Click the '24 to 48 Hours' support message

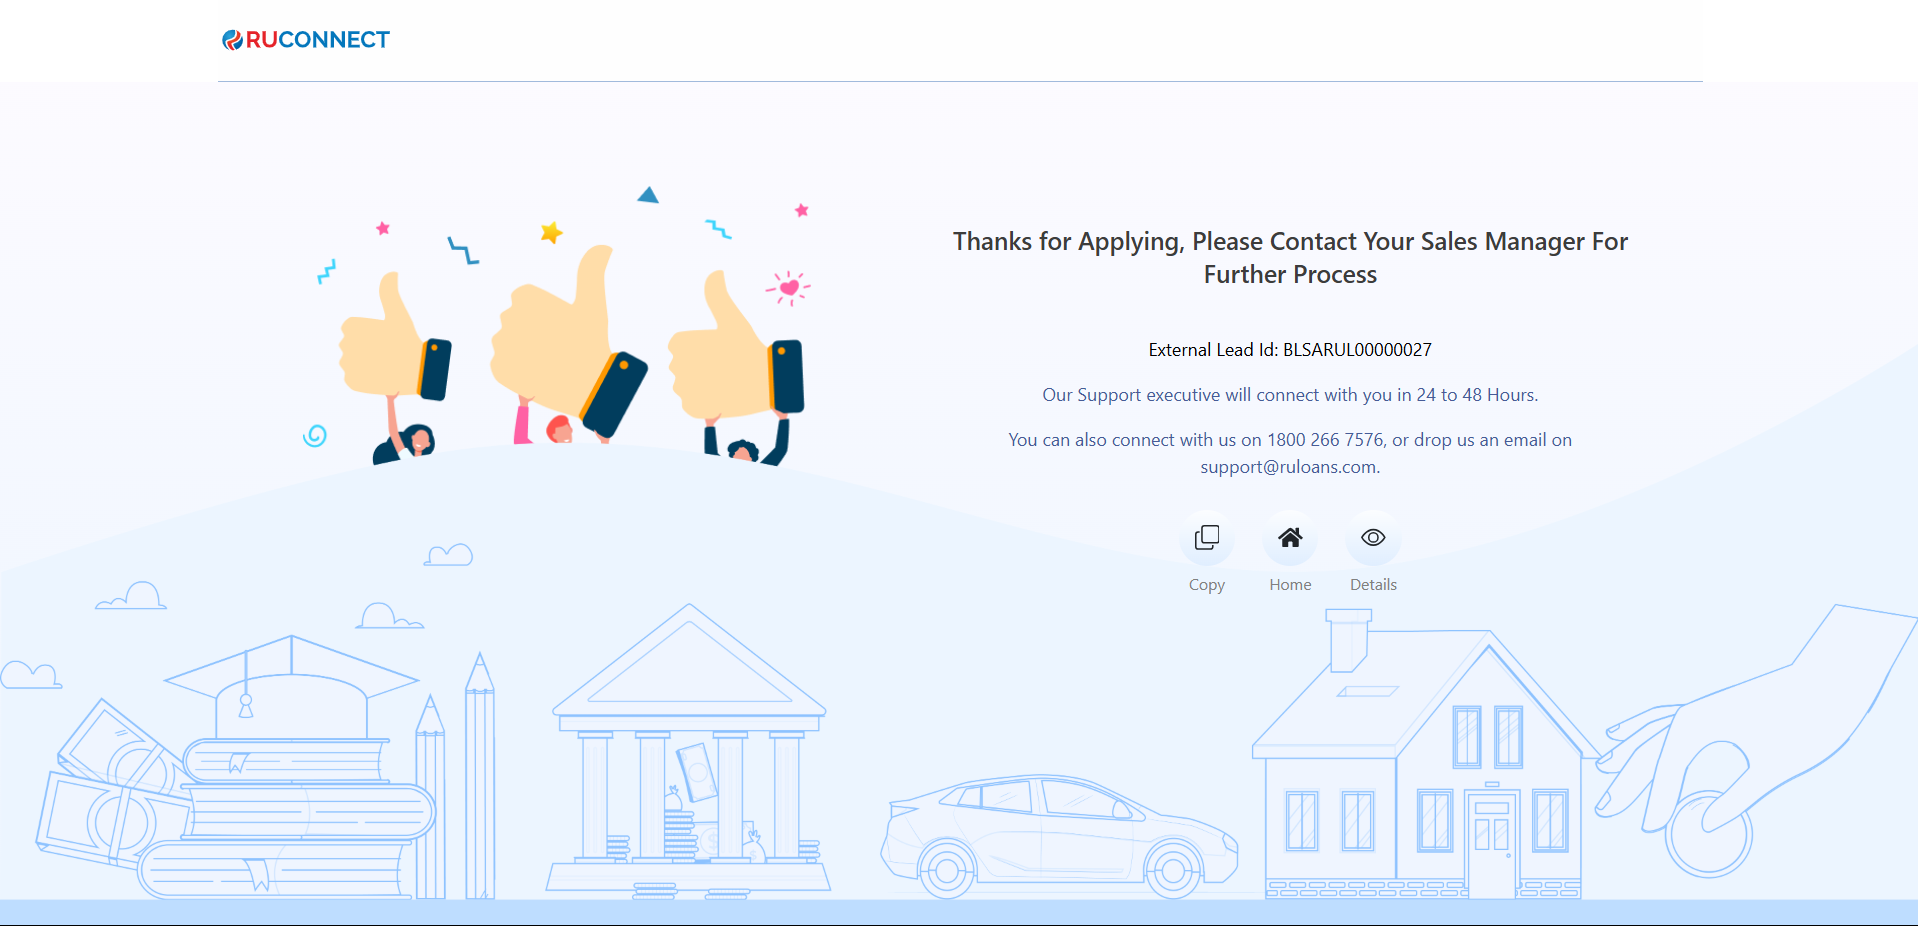1290,395
